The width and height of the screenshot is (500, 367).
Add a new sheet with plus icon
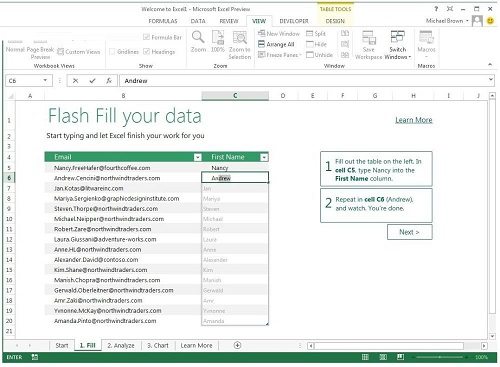[237, 345]
